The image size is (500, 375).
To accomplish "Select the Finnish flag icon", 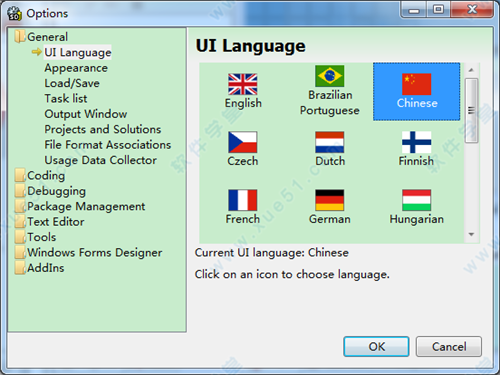I will [x=416, y=142].
